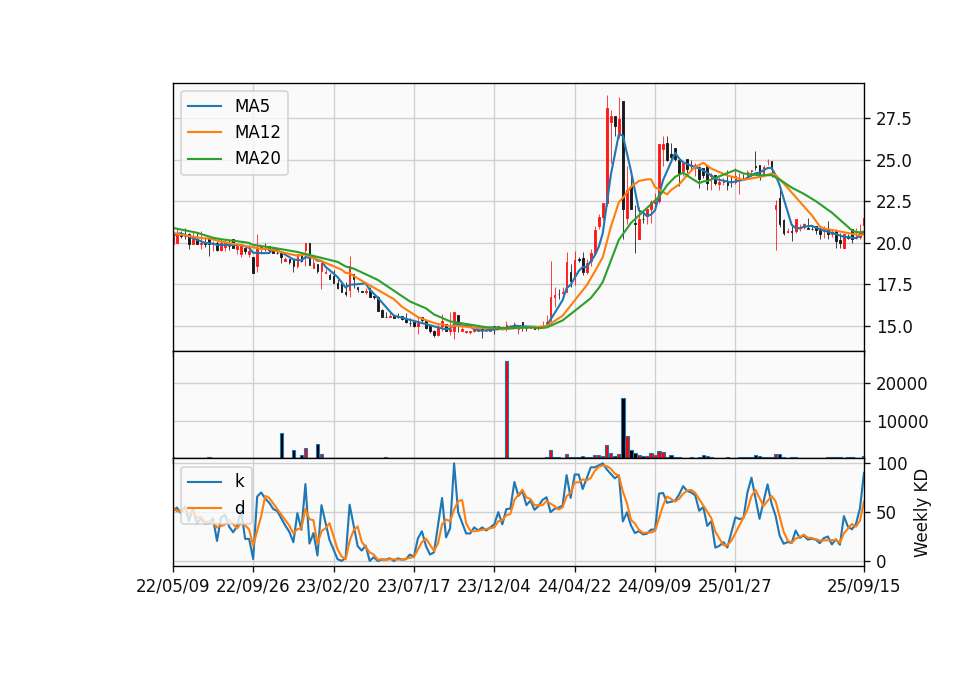This screenshot has height=690, width=960.
Task: Click the tall black volume bar near 24/09
Action: pyautogui.click(x=623, y=428)
